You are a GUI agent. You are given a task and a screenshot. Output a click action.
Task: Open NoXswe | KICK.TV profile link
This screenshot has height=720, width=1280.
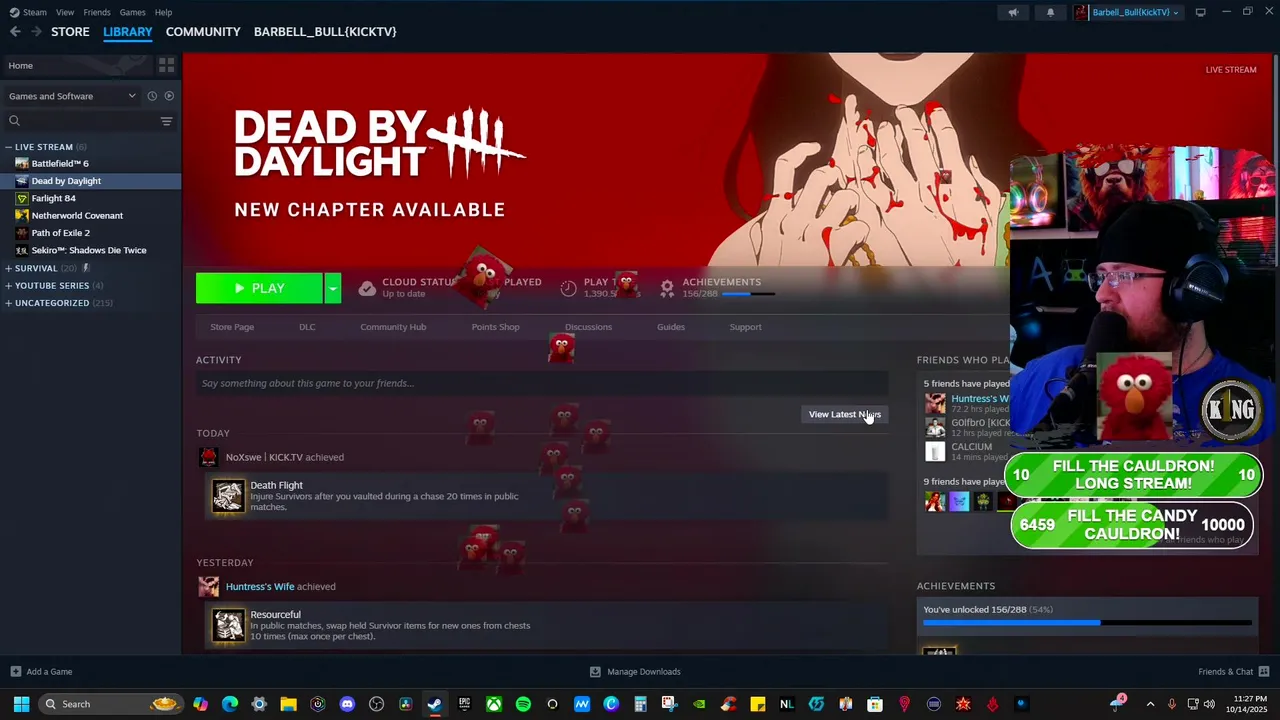(264, 457)
